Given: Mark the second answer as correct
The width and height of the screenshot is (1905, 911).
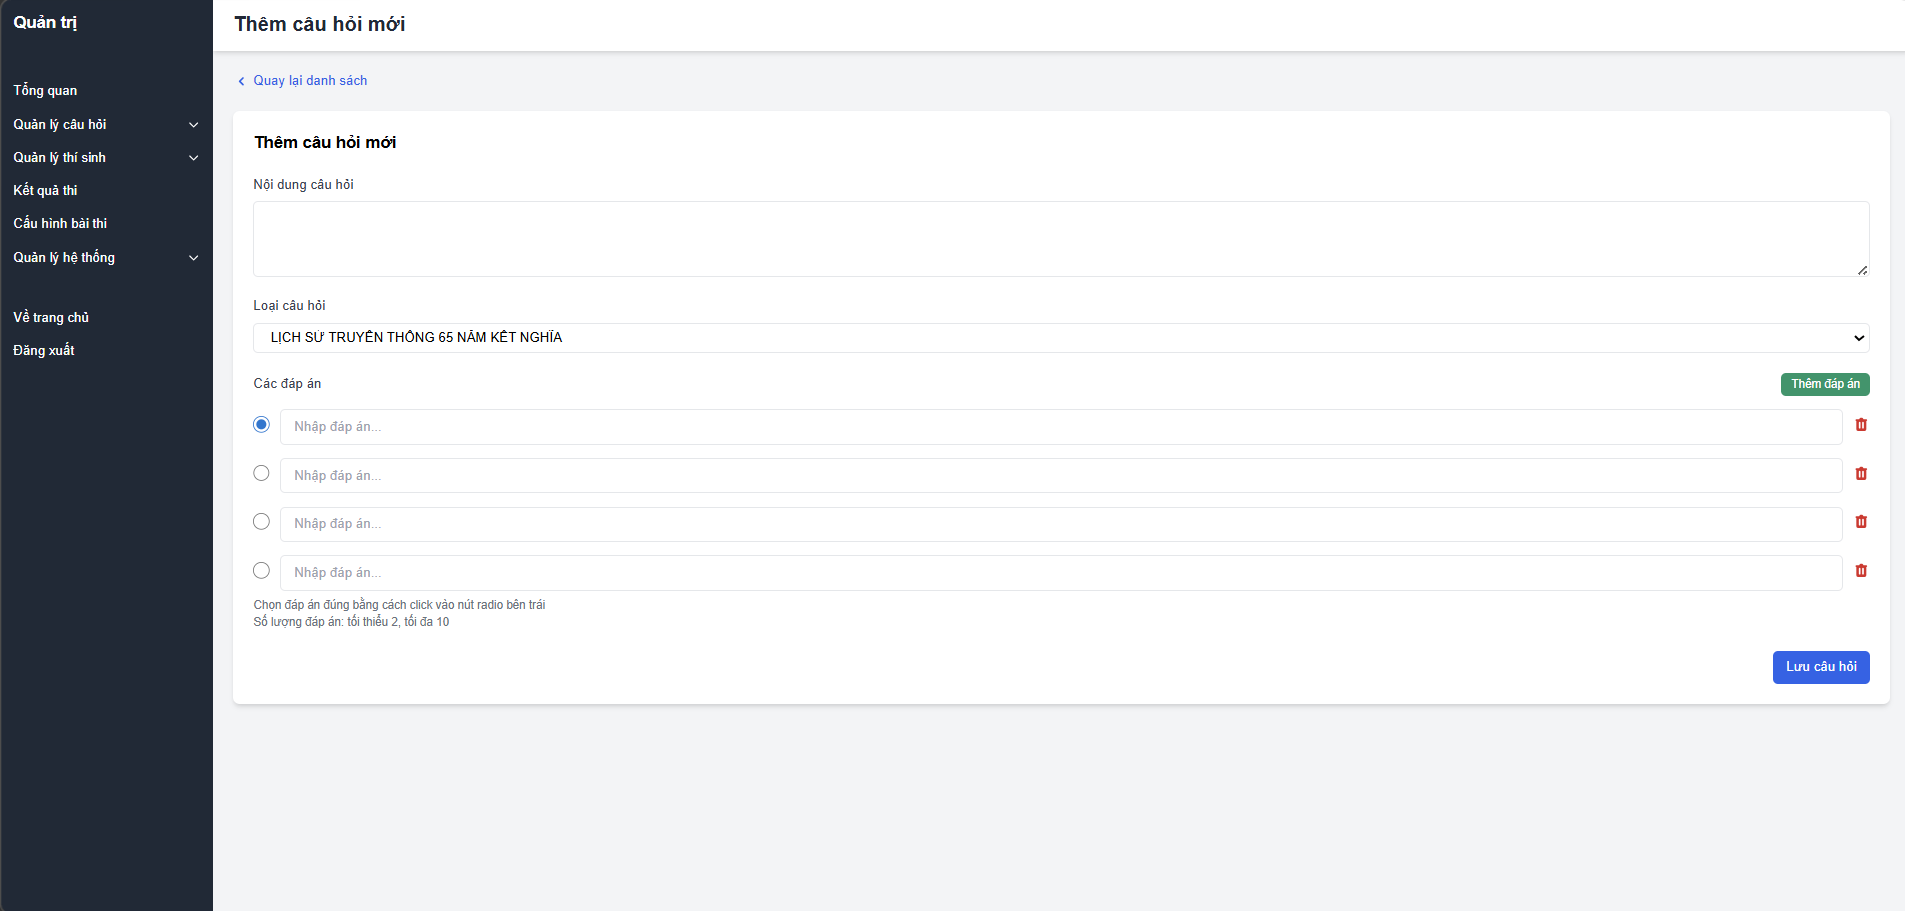Looking at the screenshot, I should tap(261, 473).
